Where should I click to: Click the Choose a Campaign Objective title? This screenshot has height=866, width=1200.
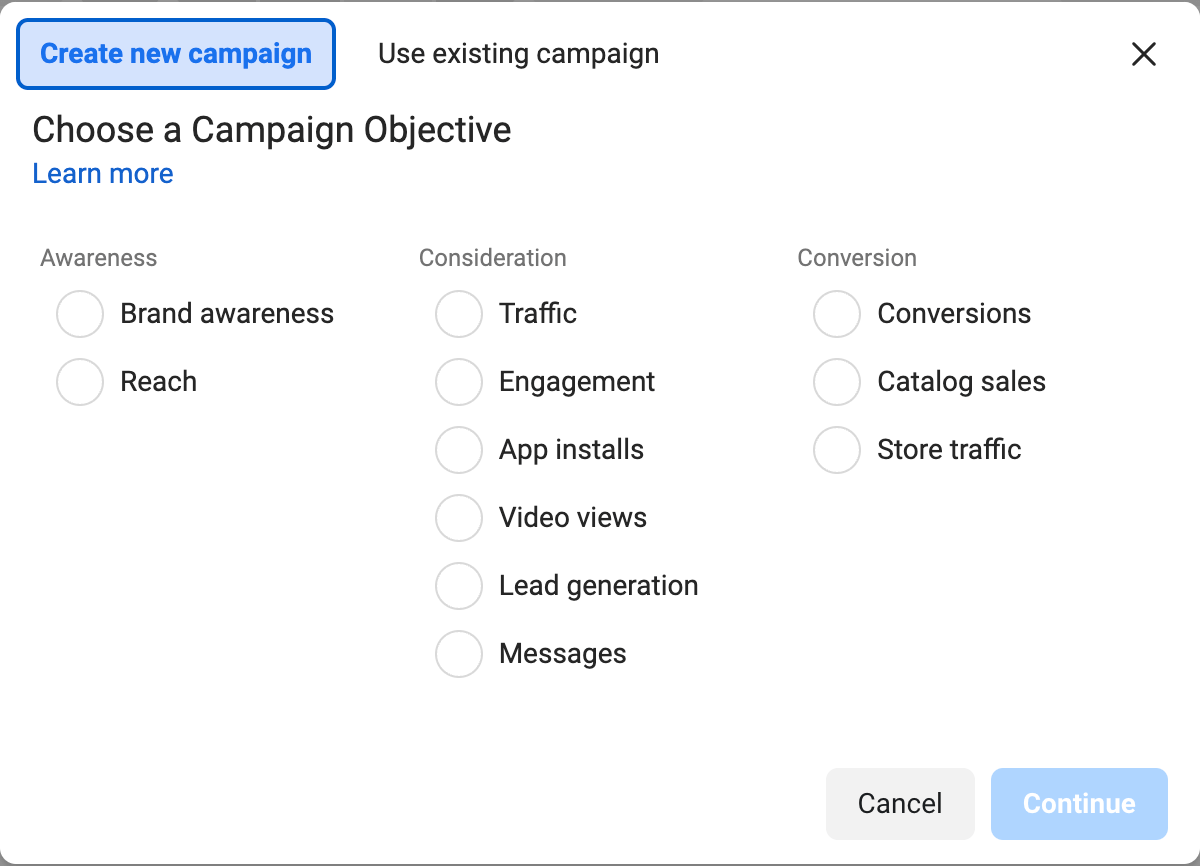[272, 130]
